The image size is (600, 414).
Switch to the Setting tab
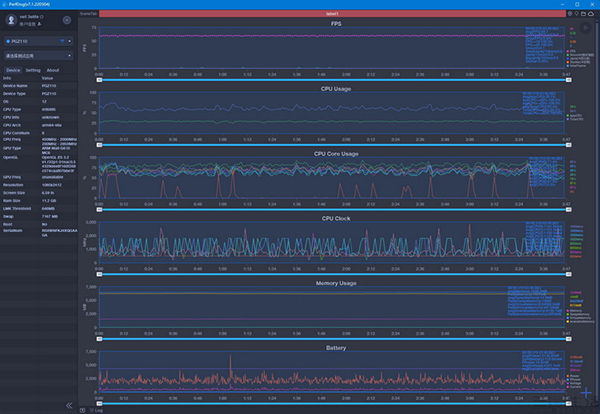[x=33, y=71]
